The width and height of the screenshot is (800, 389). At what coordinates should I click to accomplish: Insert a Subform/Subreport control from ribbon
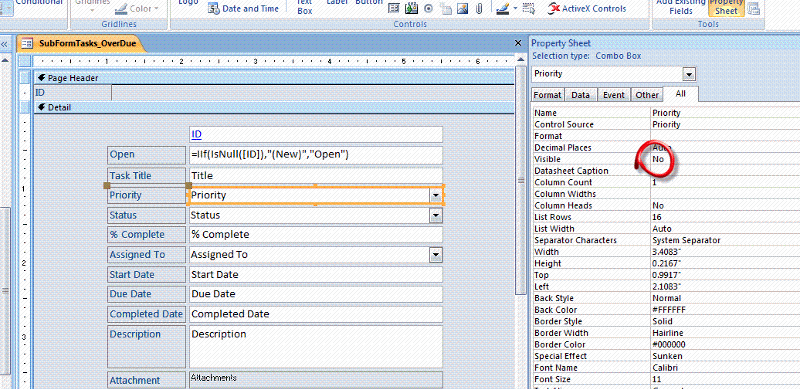(x=394, y=8)
